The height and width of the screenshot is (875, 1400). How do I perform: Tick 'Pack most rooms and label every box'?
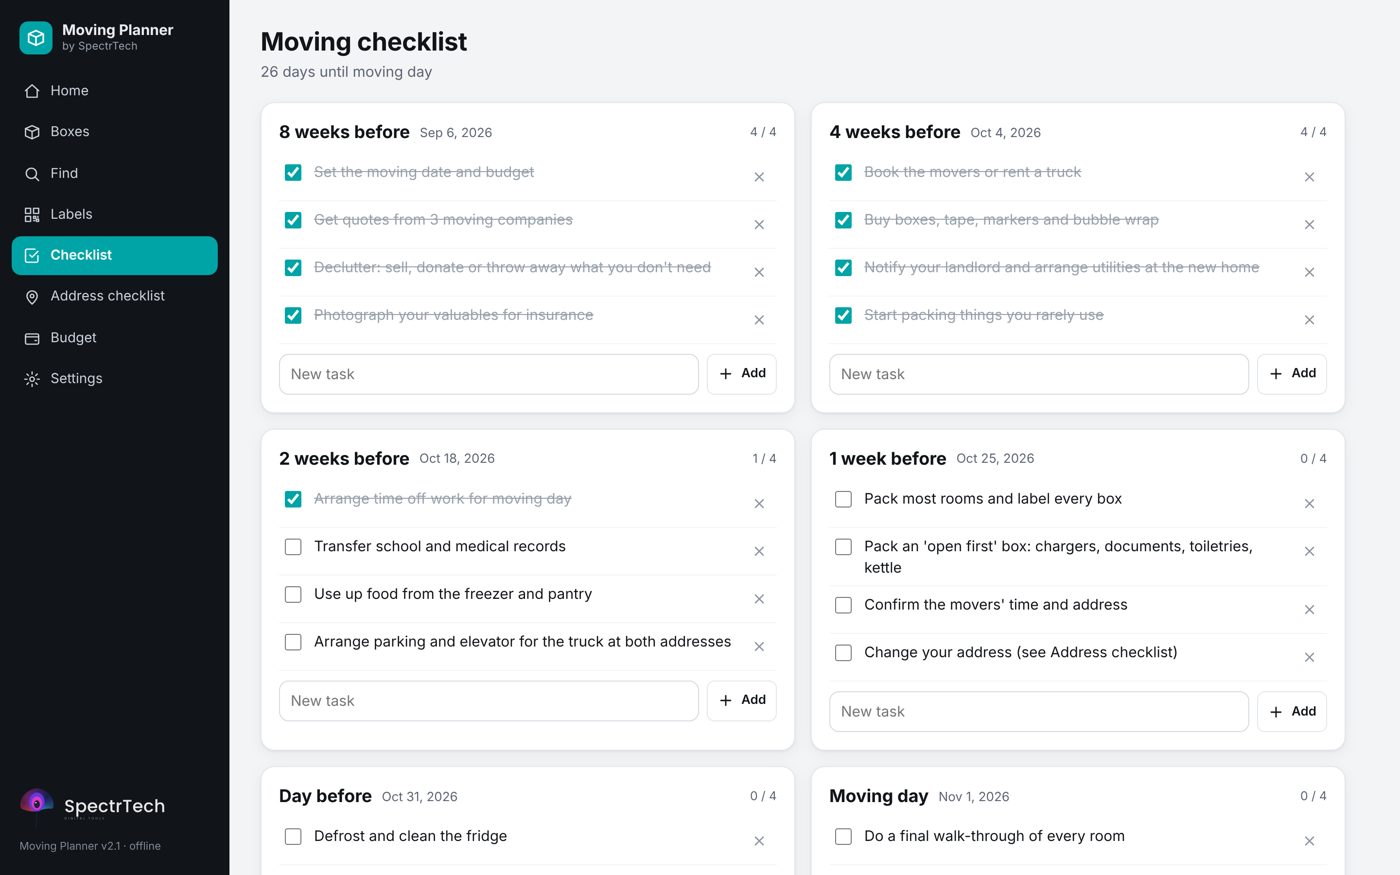(x=843, y=499)
